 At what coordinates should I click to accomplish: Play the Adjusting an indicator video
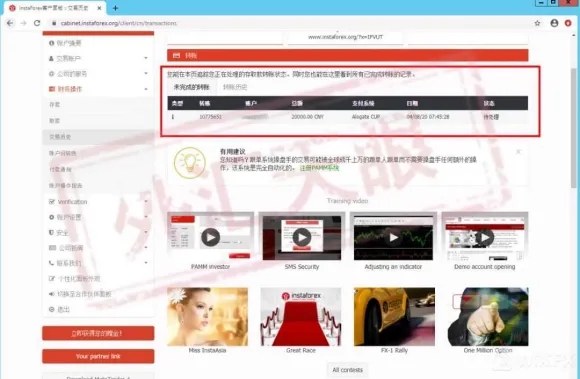pos(393,237)
